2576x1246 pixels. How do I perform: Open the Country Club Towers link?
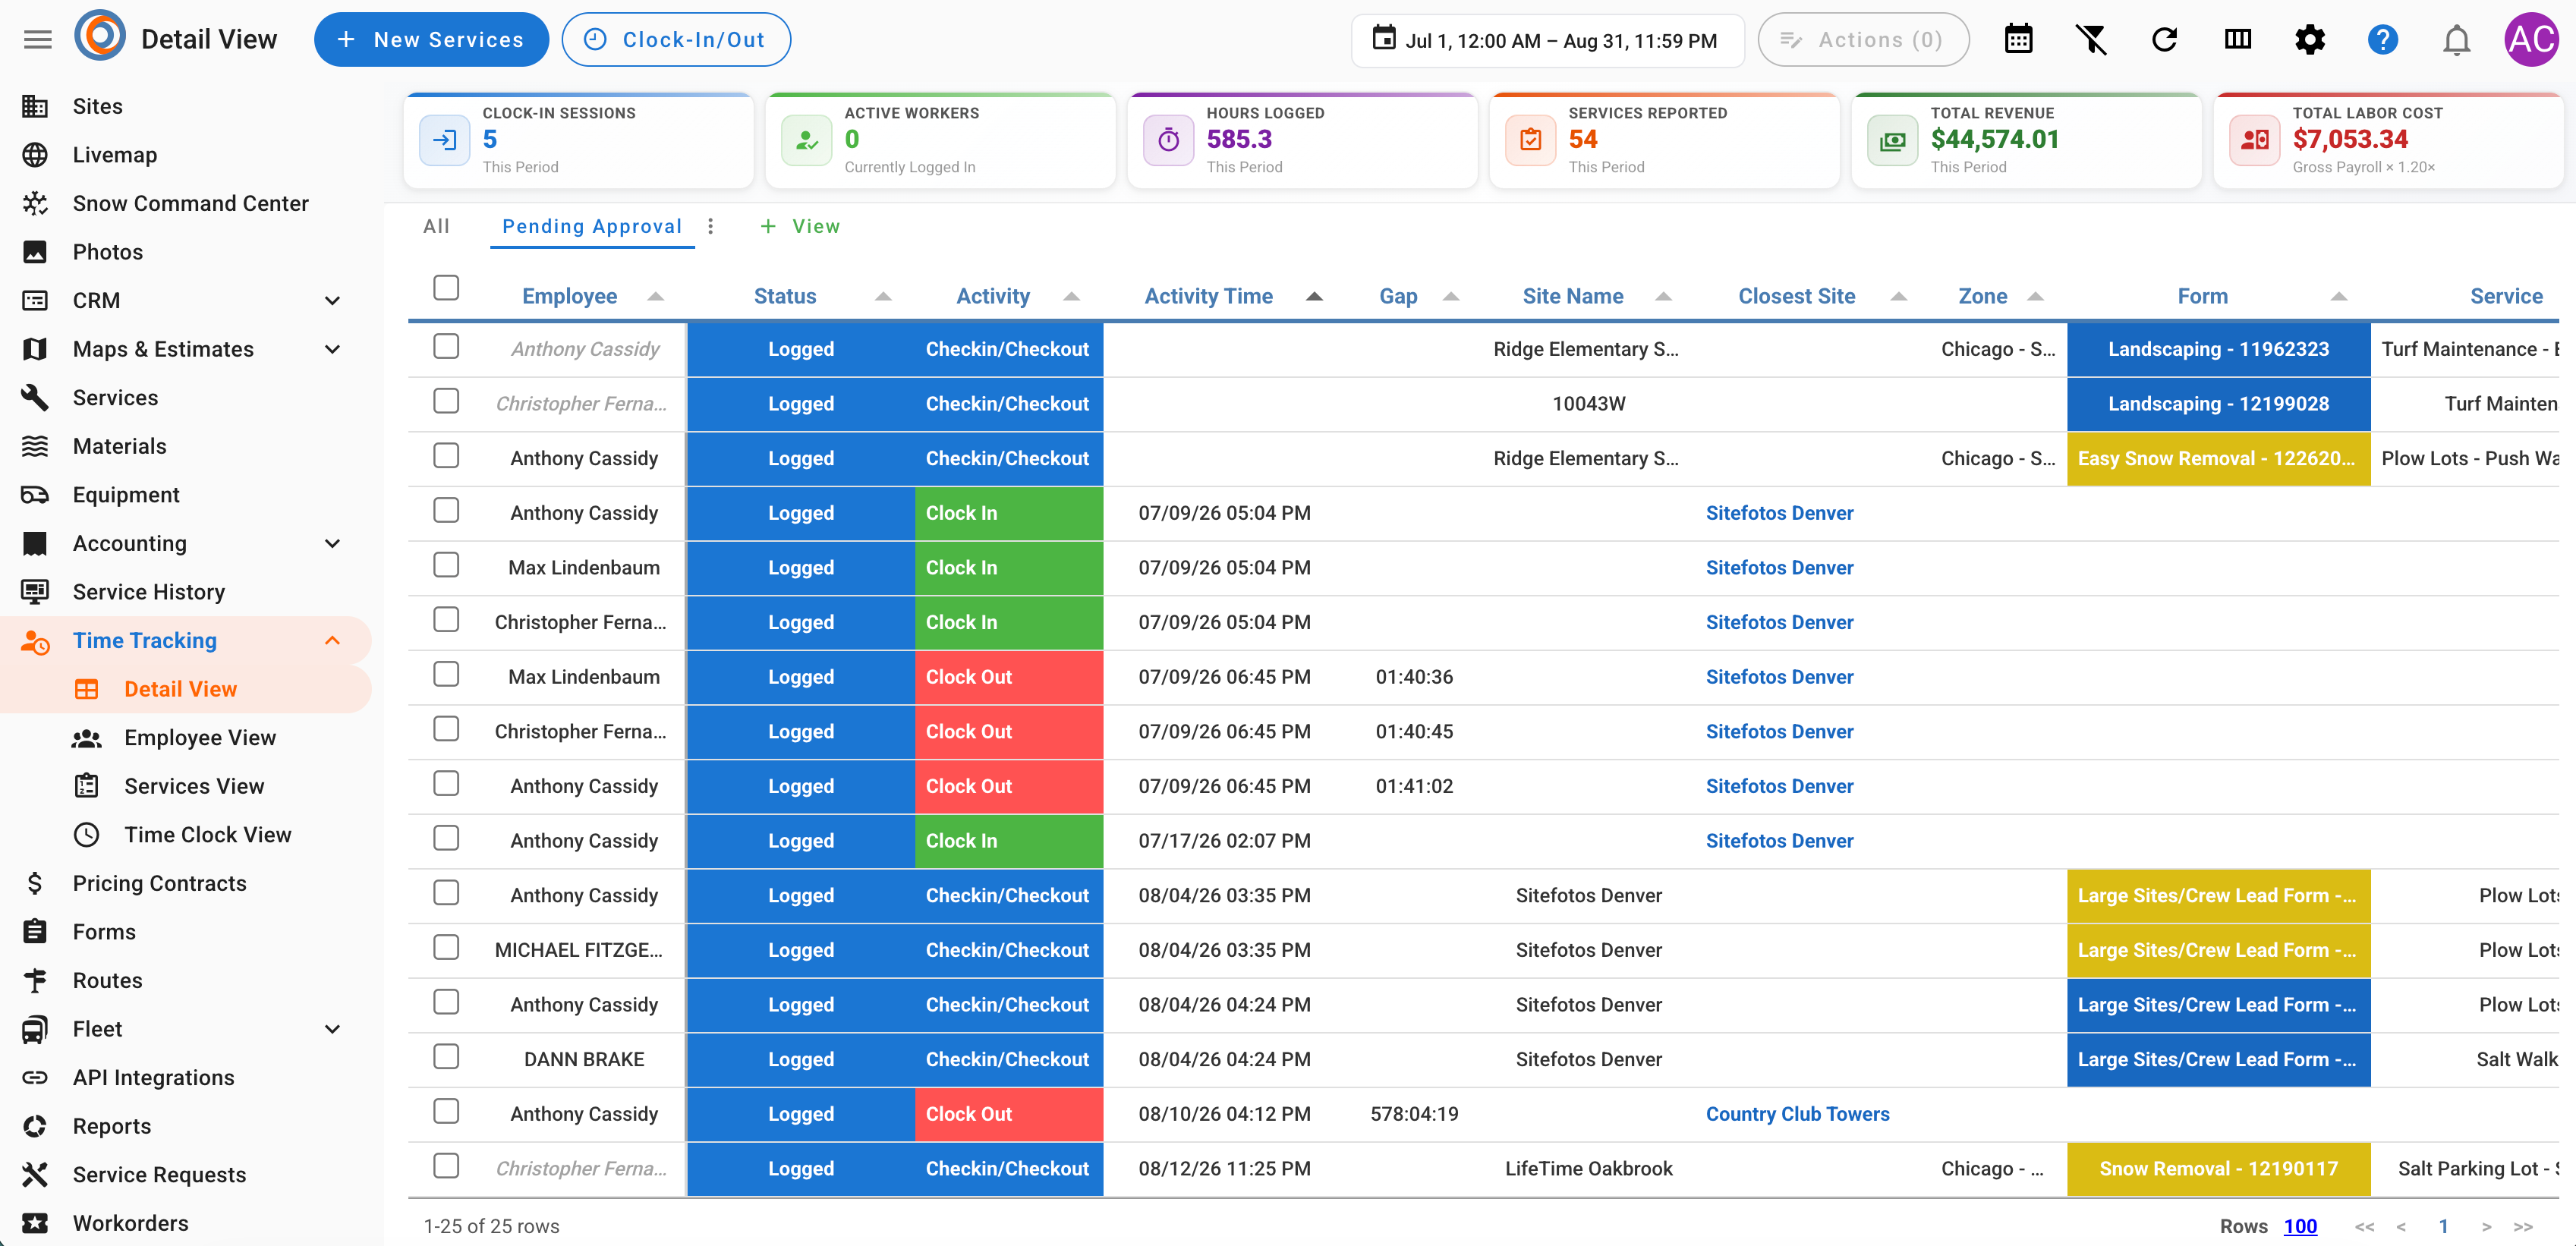coord(1797,1114)
